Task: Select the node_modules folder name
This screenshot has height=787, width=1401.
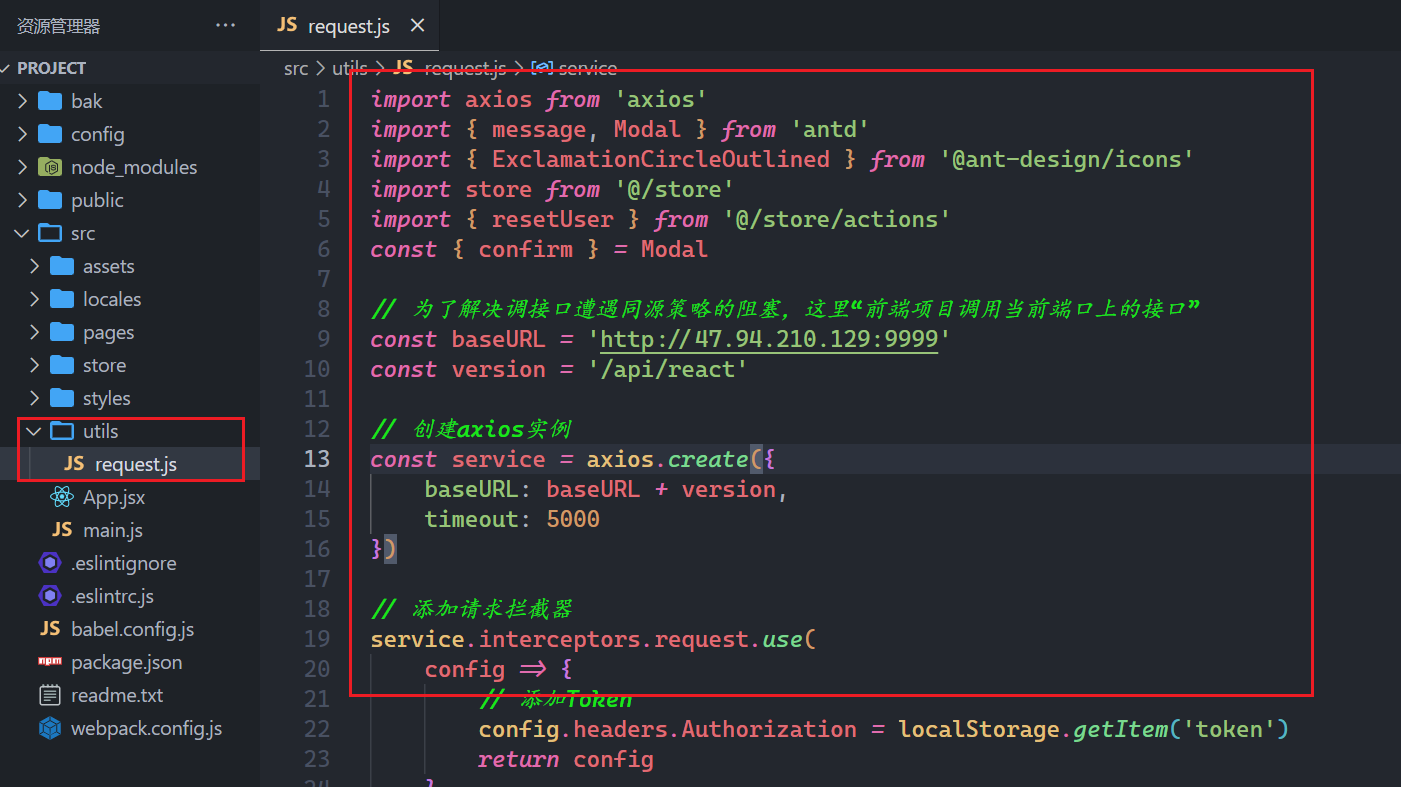Action: (134, 167)
